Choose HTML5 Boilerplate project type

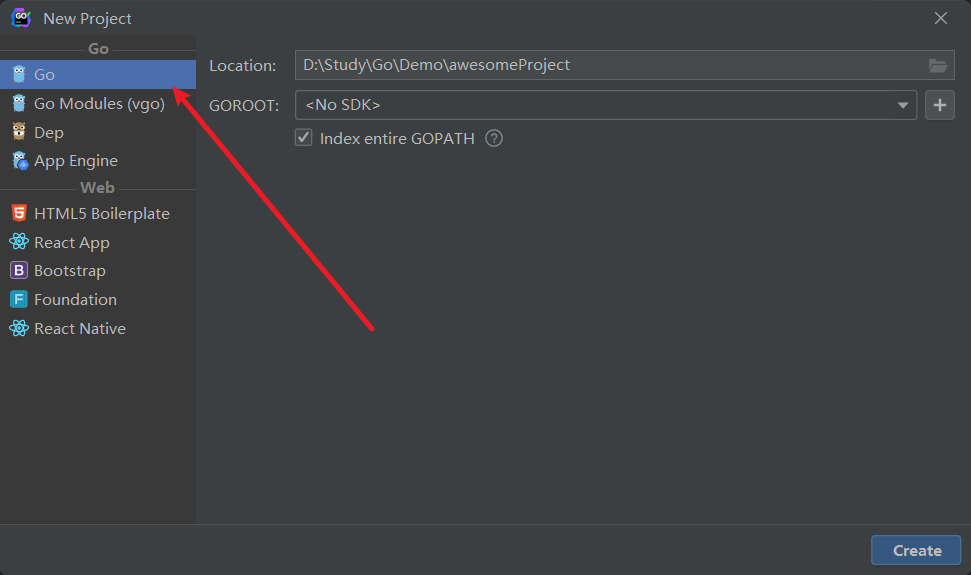coord(98,214)
